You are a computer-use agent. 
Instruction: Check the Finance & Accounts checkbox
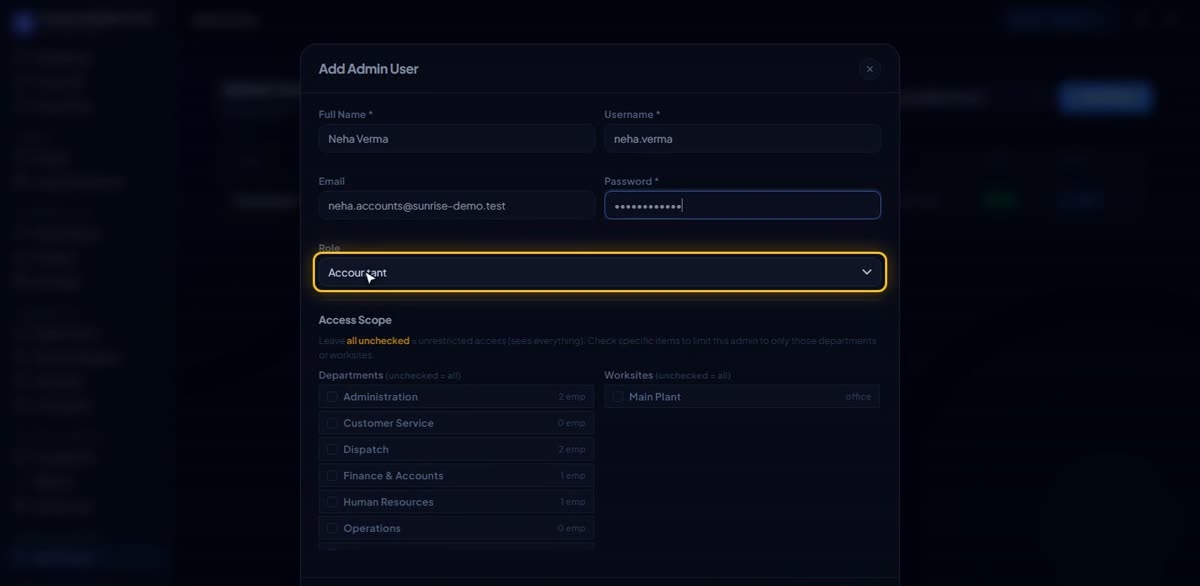(x=332, y=476)
